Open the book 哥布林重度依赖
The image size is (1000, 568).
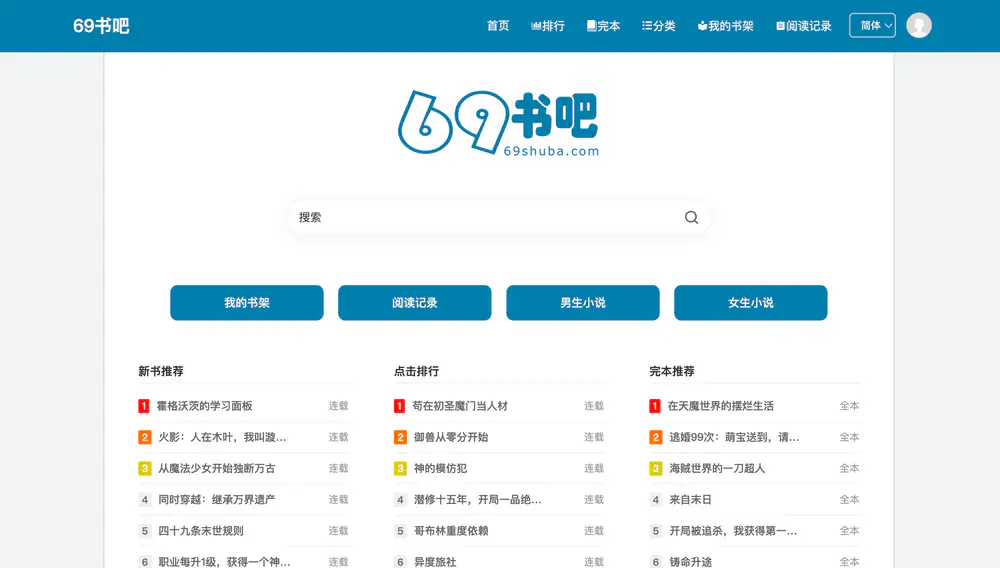coord(451,531)
